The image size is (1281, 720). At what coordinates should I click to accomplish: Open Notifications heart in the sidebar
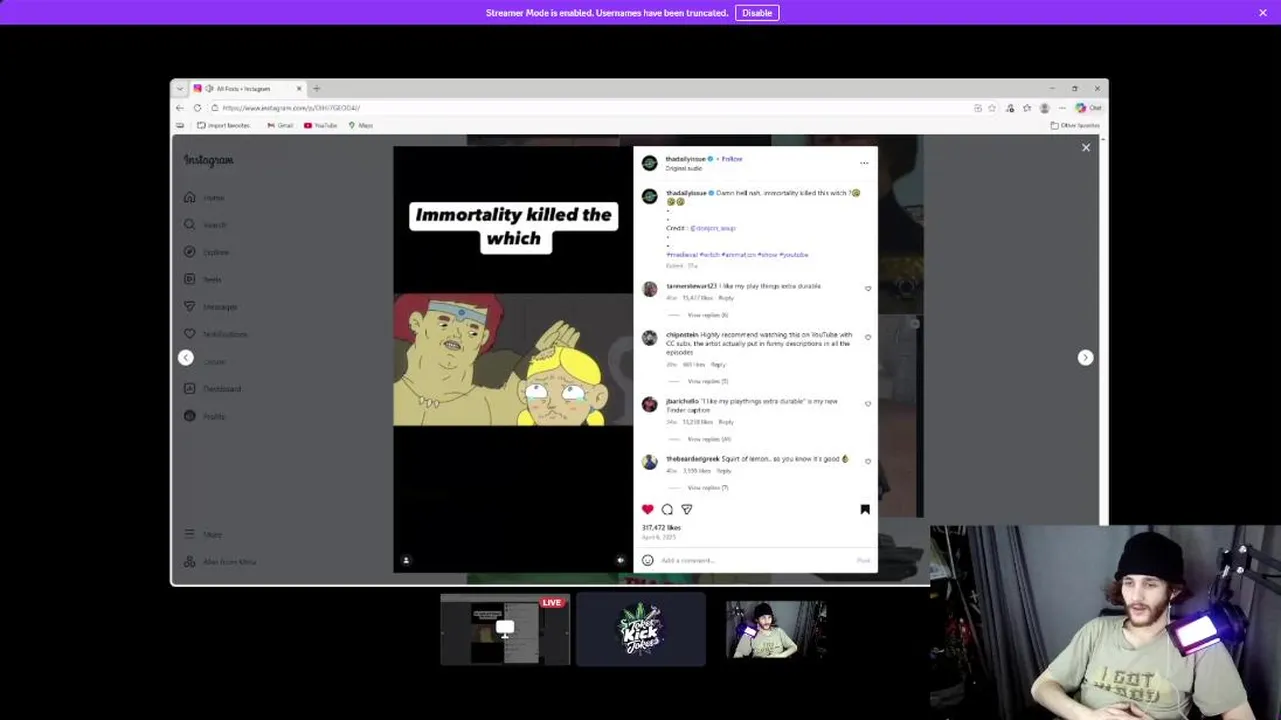tap(215, 334)
